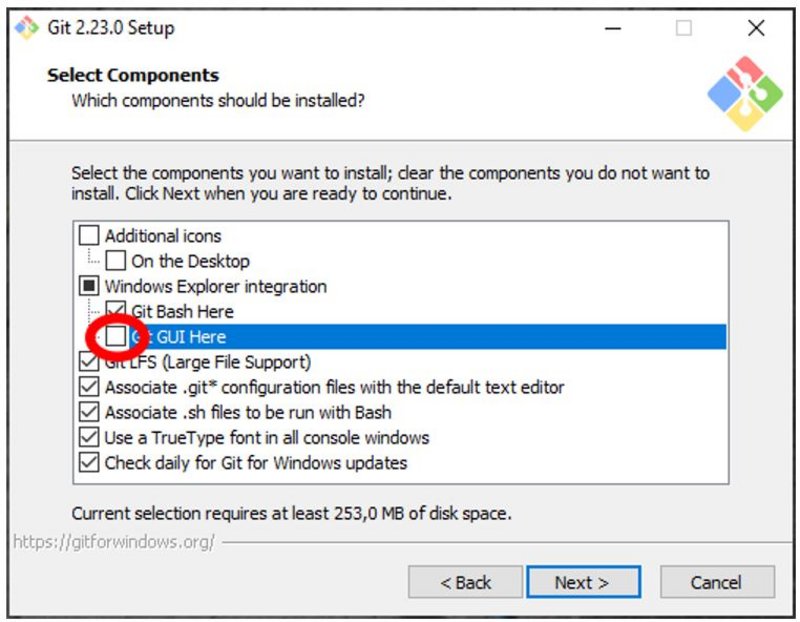Toggle Associate .sh files to run with Bash
The width and height of the screenshot is (800, 622).
point(89,412)
